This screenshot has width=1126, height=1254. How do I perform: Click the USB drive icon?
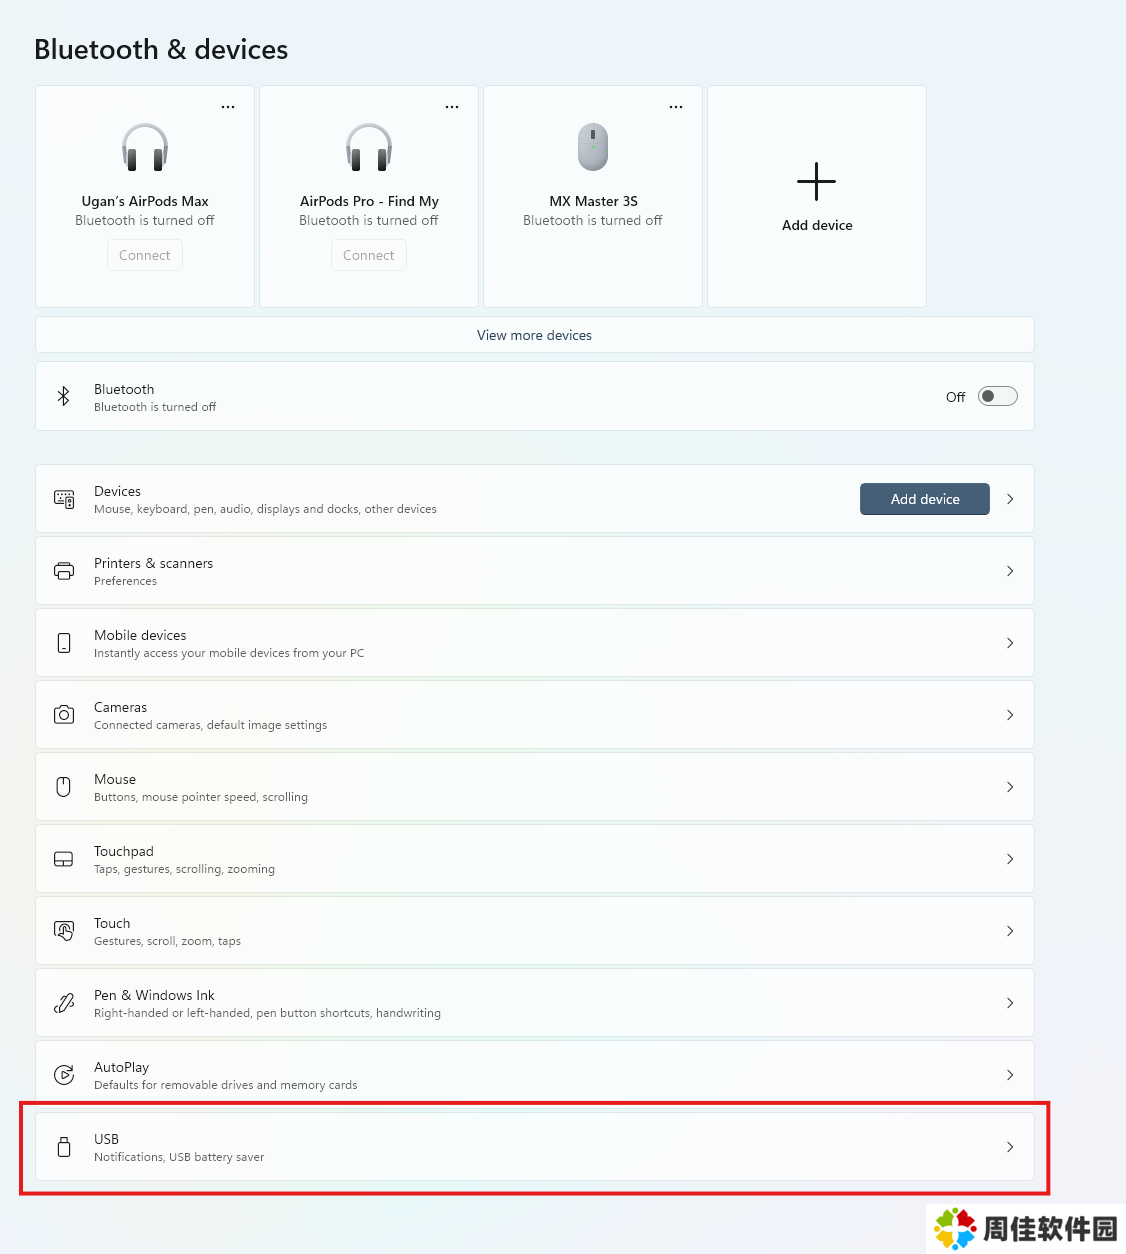[64, 1147]
